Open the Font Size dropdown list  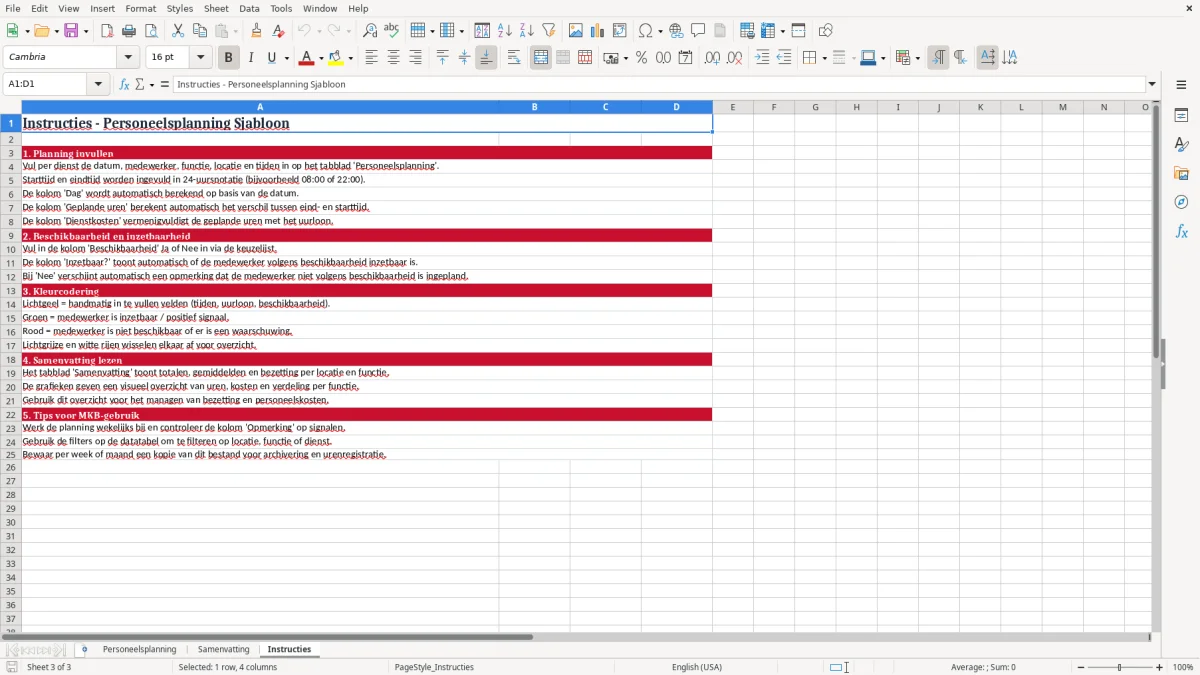pos(200,58)
